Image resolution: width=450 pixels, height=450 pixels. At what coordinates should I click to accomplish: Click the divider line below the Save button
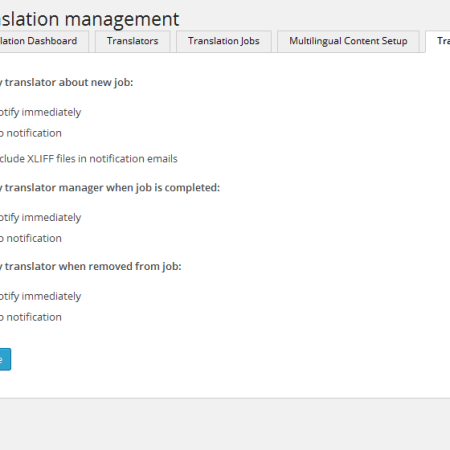pos(225,398)
